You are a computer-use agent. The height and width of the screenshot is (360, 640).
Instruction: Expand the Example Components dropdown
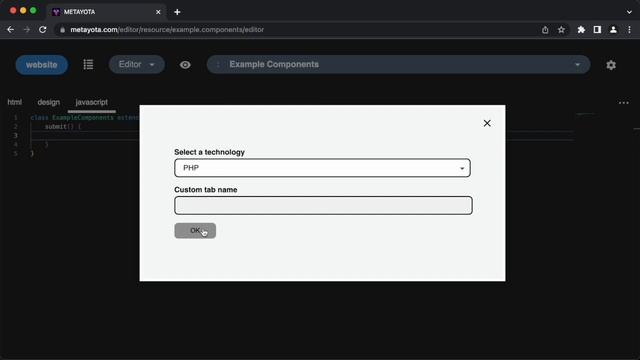pos(577,64)
